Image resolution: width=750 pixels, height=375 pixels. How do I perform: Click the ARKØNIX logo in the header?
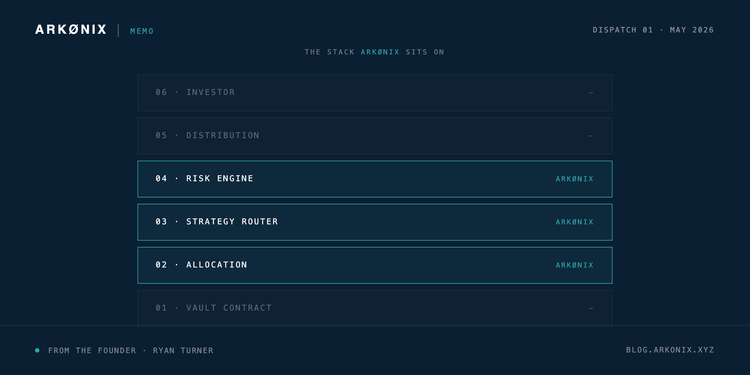71,30
